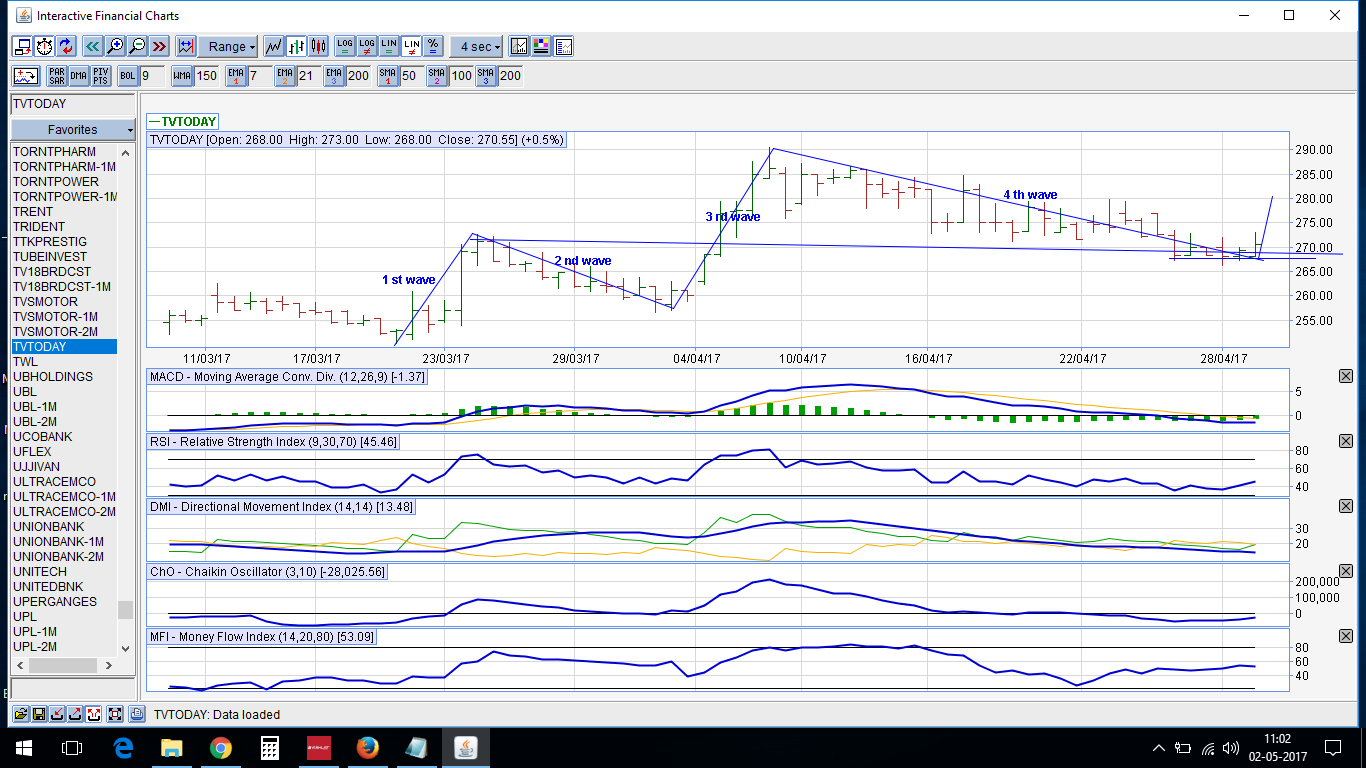Image resolution: width=1366 pixels, height=768 pixels.
Task: Click the zoom out magnifier
Action: pos(137,46)
